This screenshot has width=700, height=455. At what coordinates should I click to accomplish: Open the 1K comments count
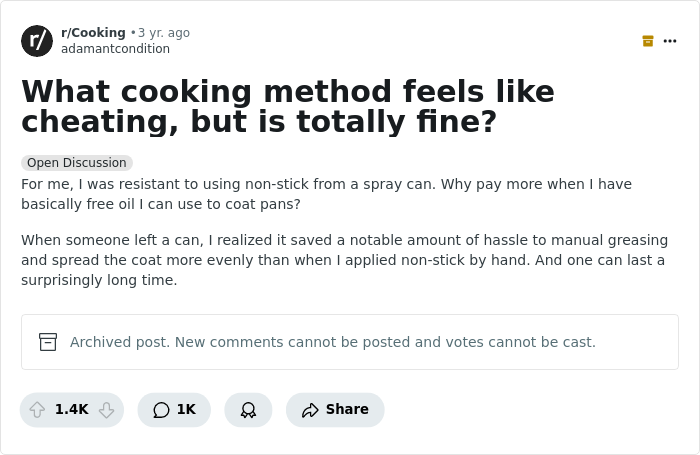click(x=186, y=410)
